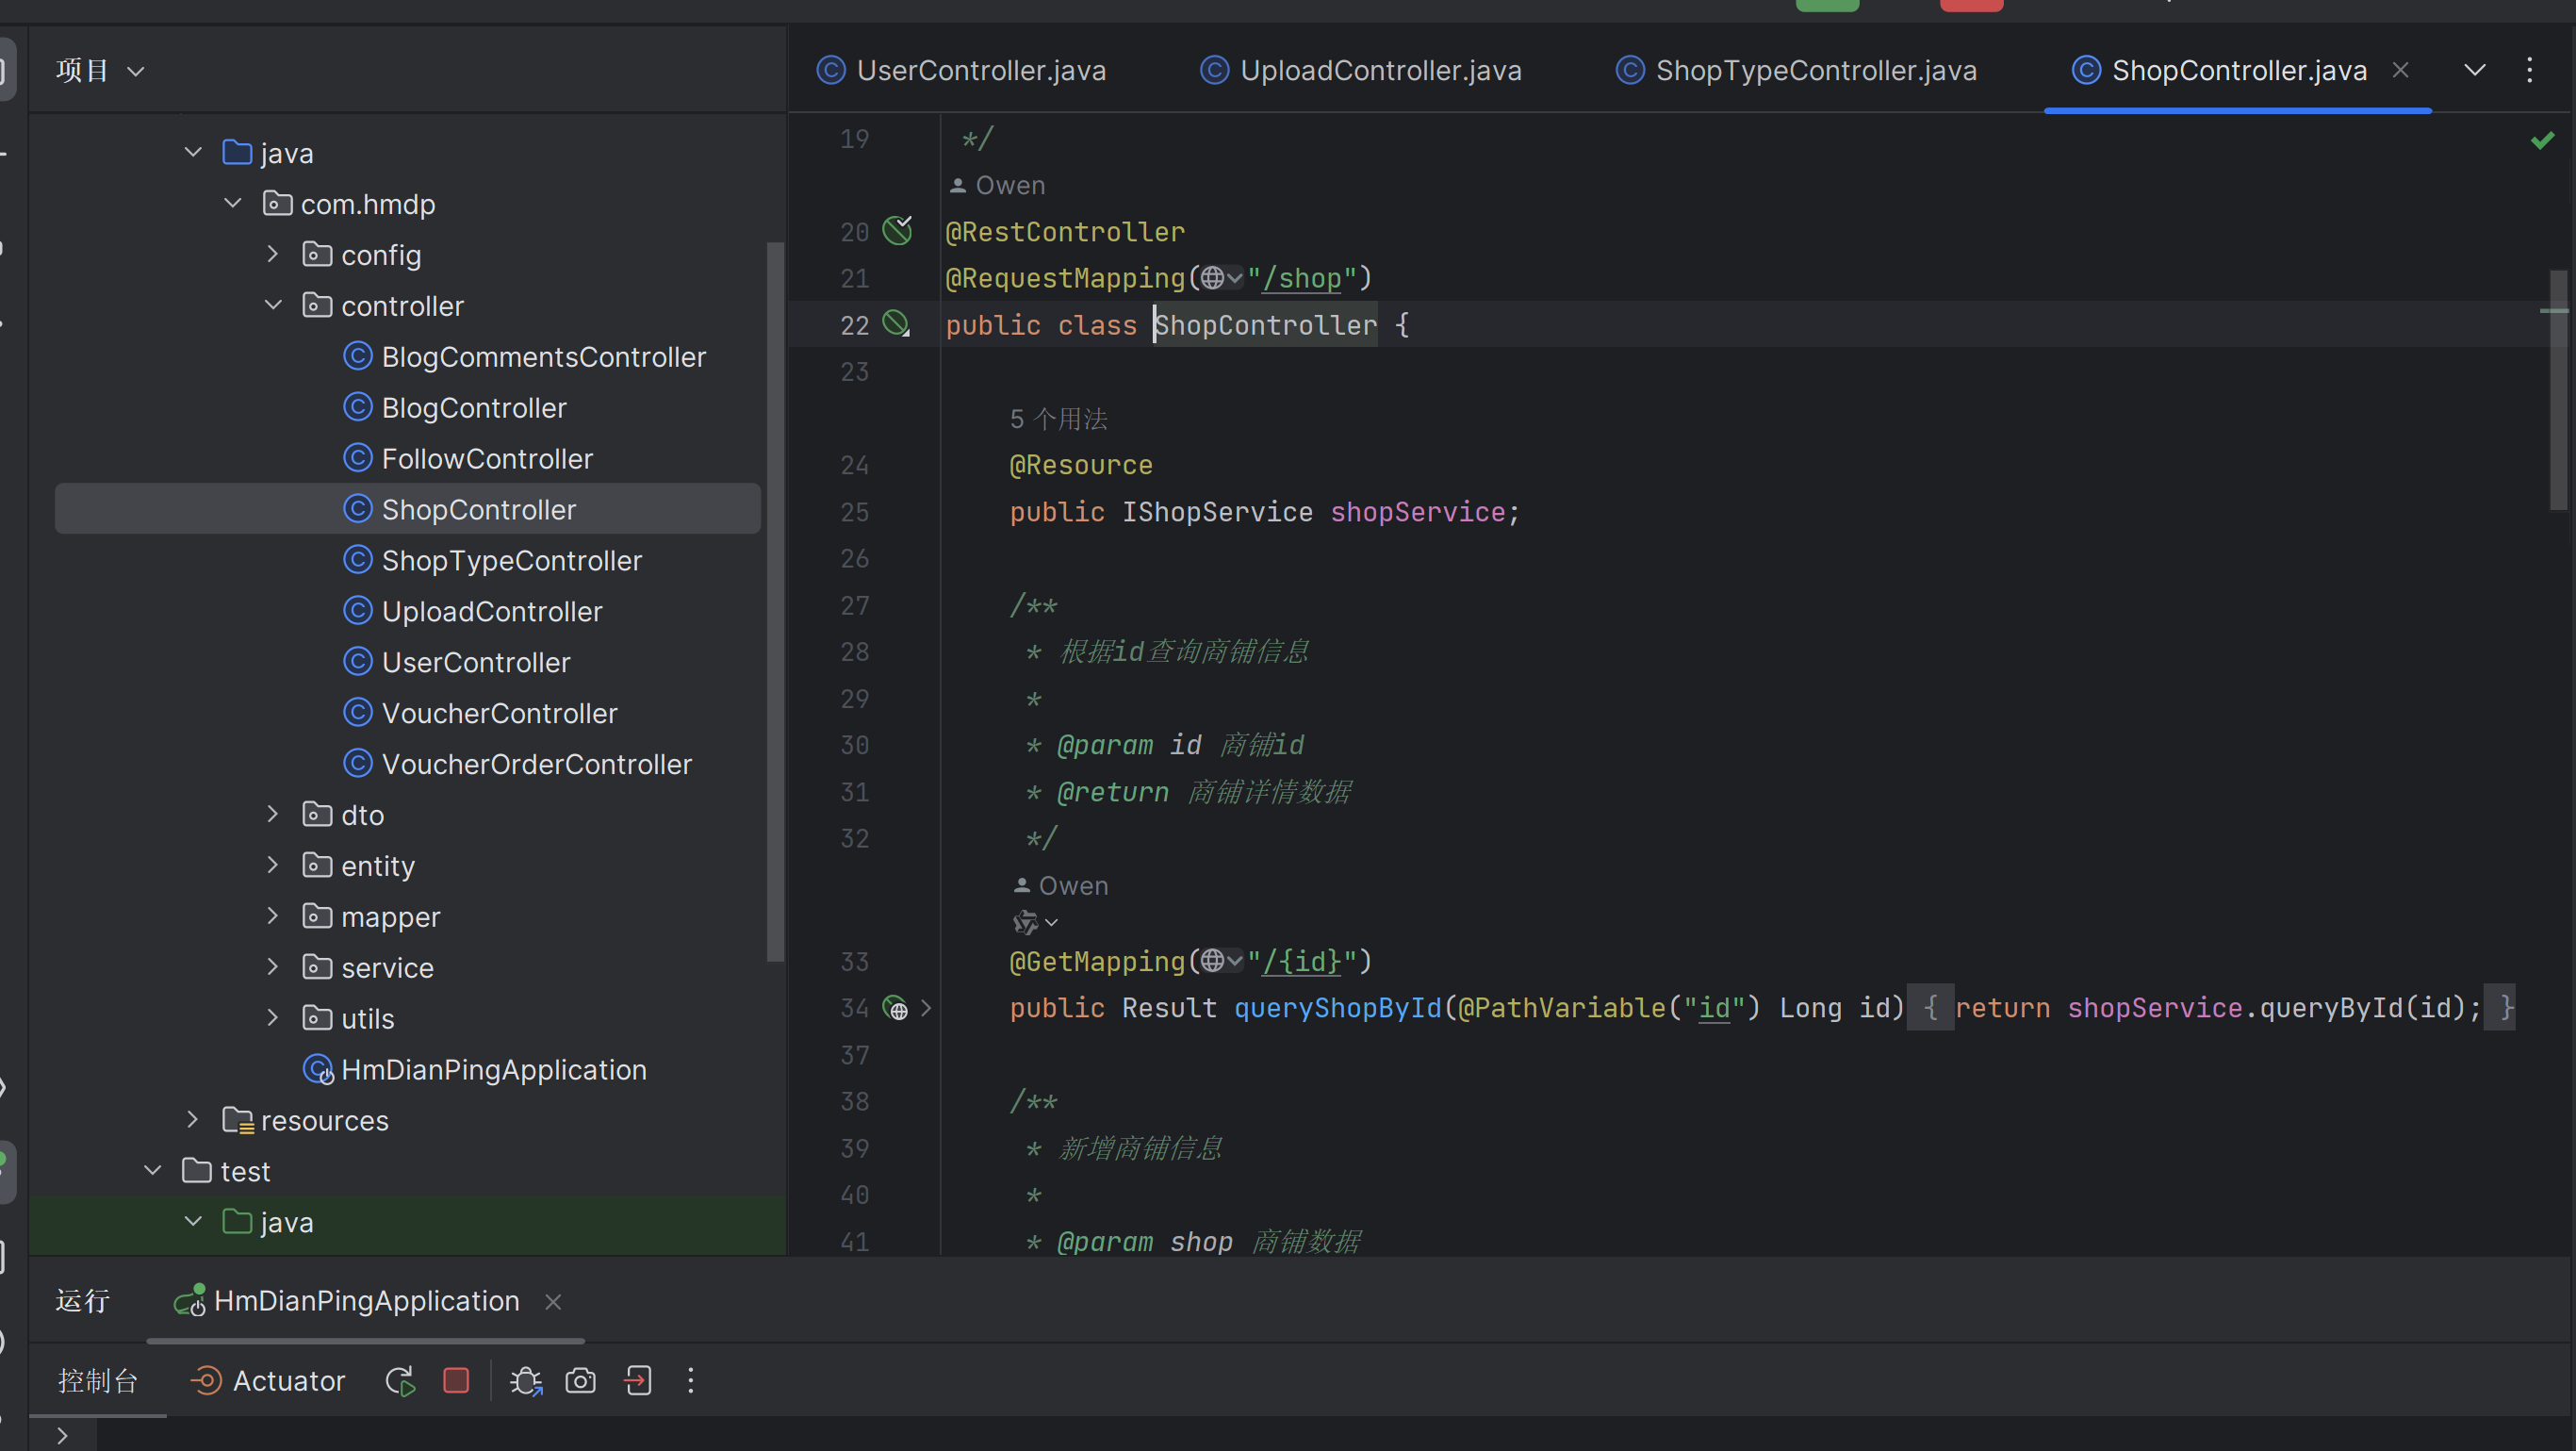Open editor tabs more-options menu

(x=2529, y=70)
